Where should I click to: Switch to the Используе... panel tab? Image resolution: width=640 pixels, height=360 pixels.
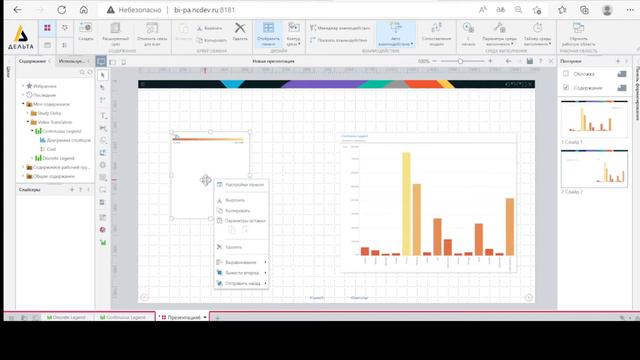pyautogui.click(x=72, y=61)
